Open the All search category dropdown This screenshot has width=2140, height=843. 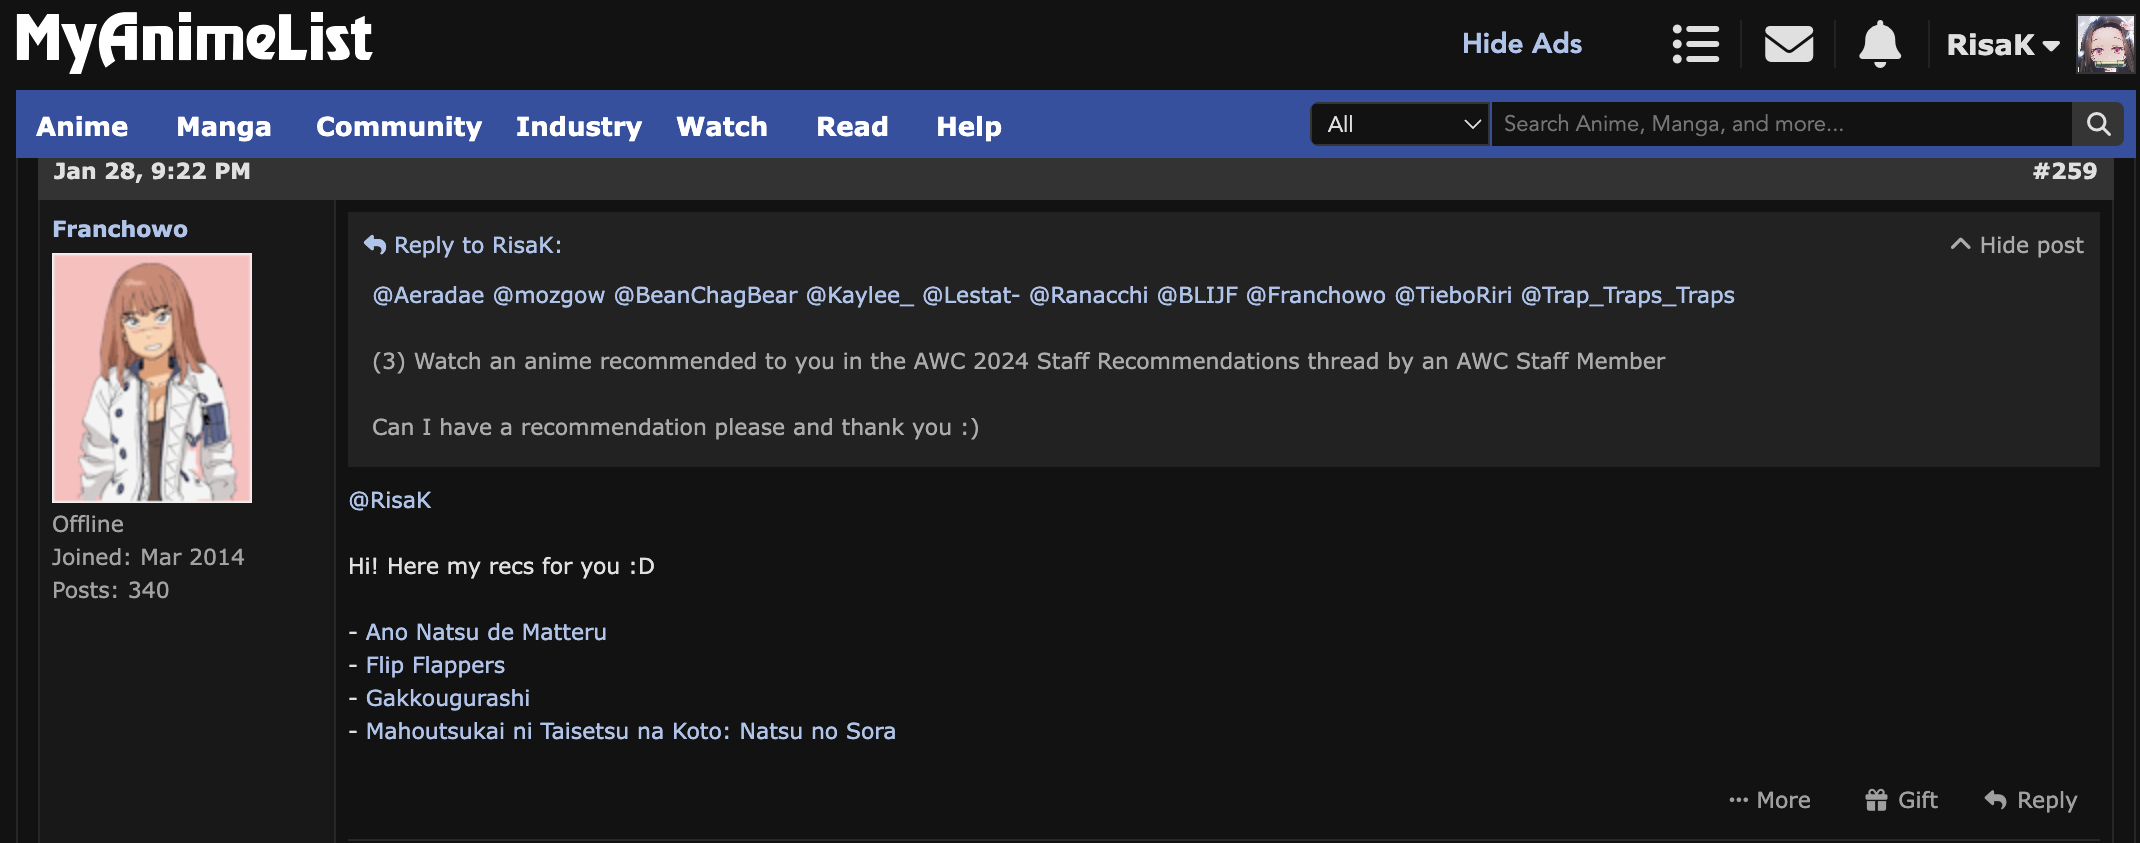1400,124
